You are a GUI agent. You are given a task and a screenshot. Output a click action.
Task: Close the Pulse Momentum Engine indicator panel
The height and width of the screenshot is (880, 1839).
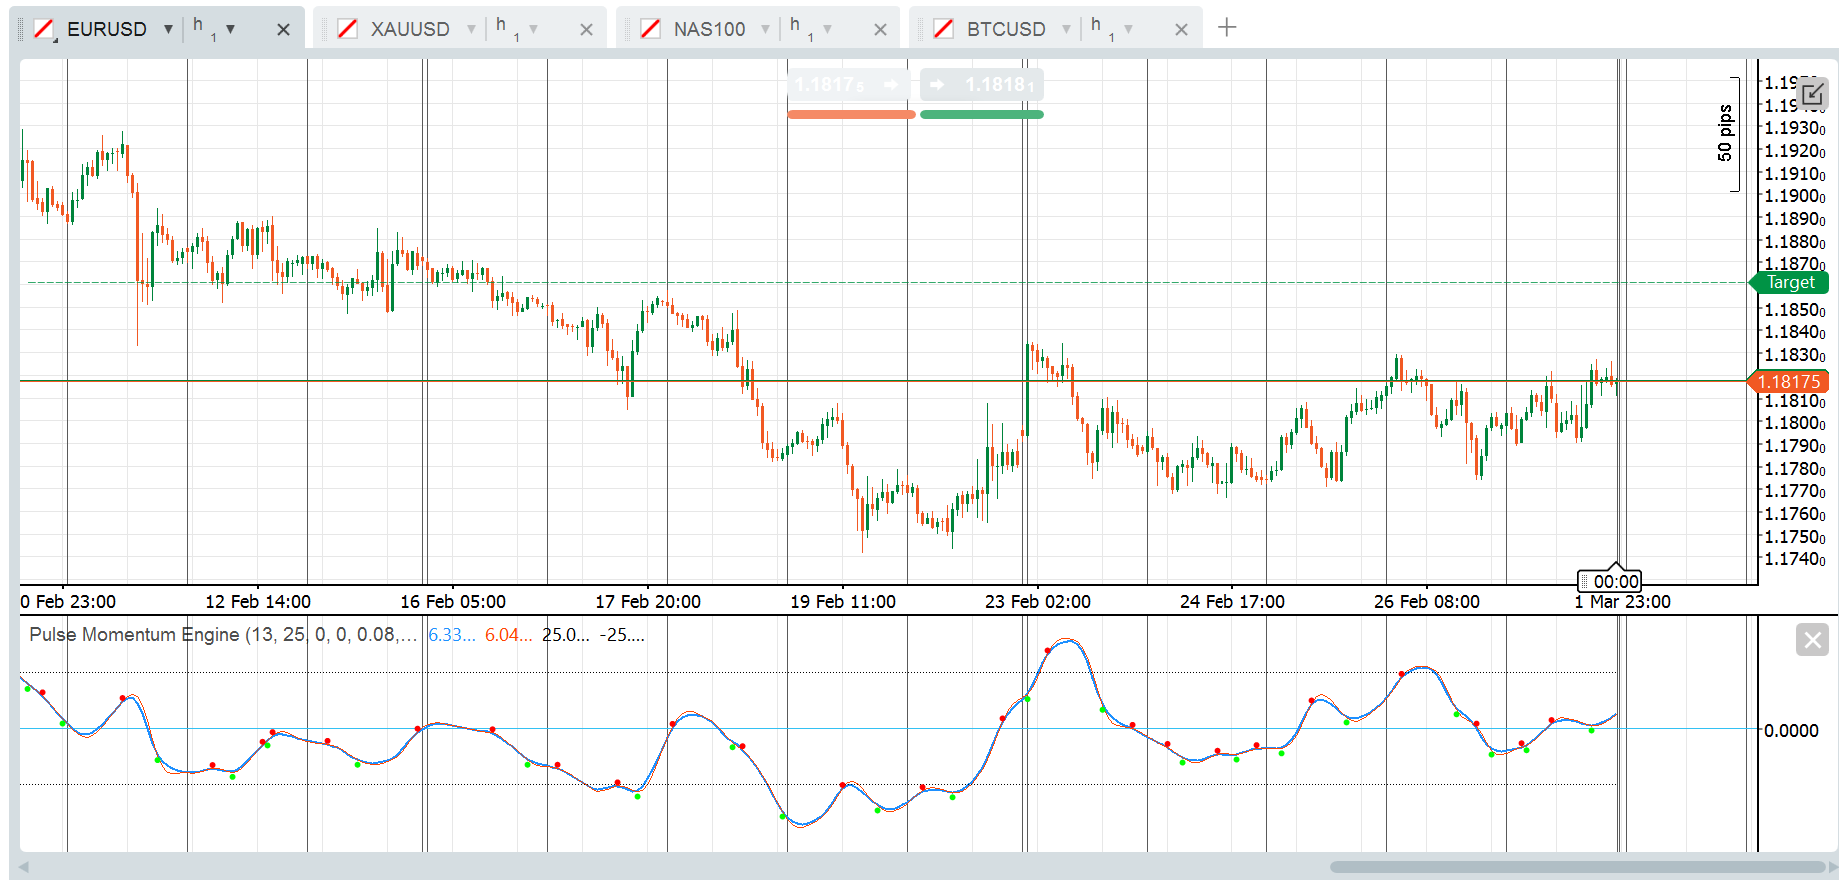[1812, 640]
